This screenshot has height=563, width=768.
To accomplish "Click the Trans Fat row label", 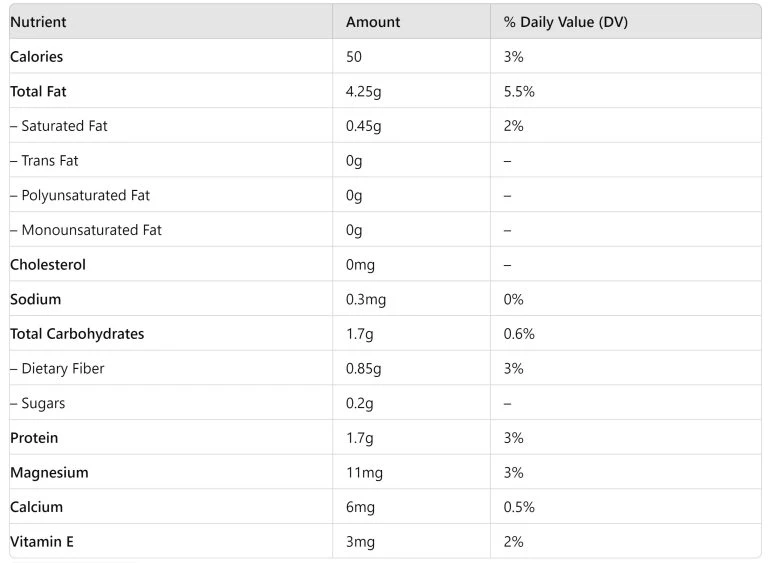I will (x=44, y=161).
